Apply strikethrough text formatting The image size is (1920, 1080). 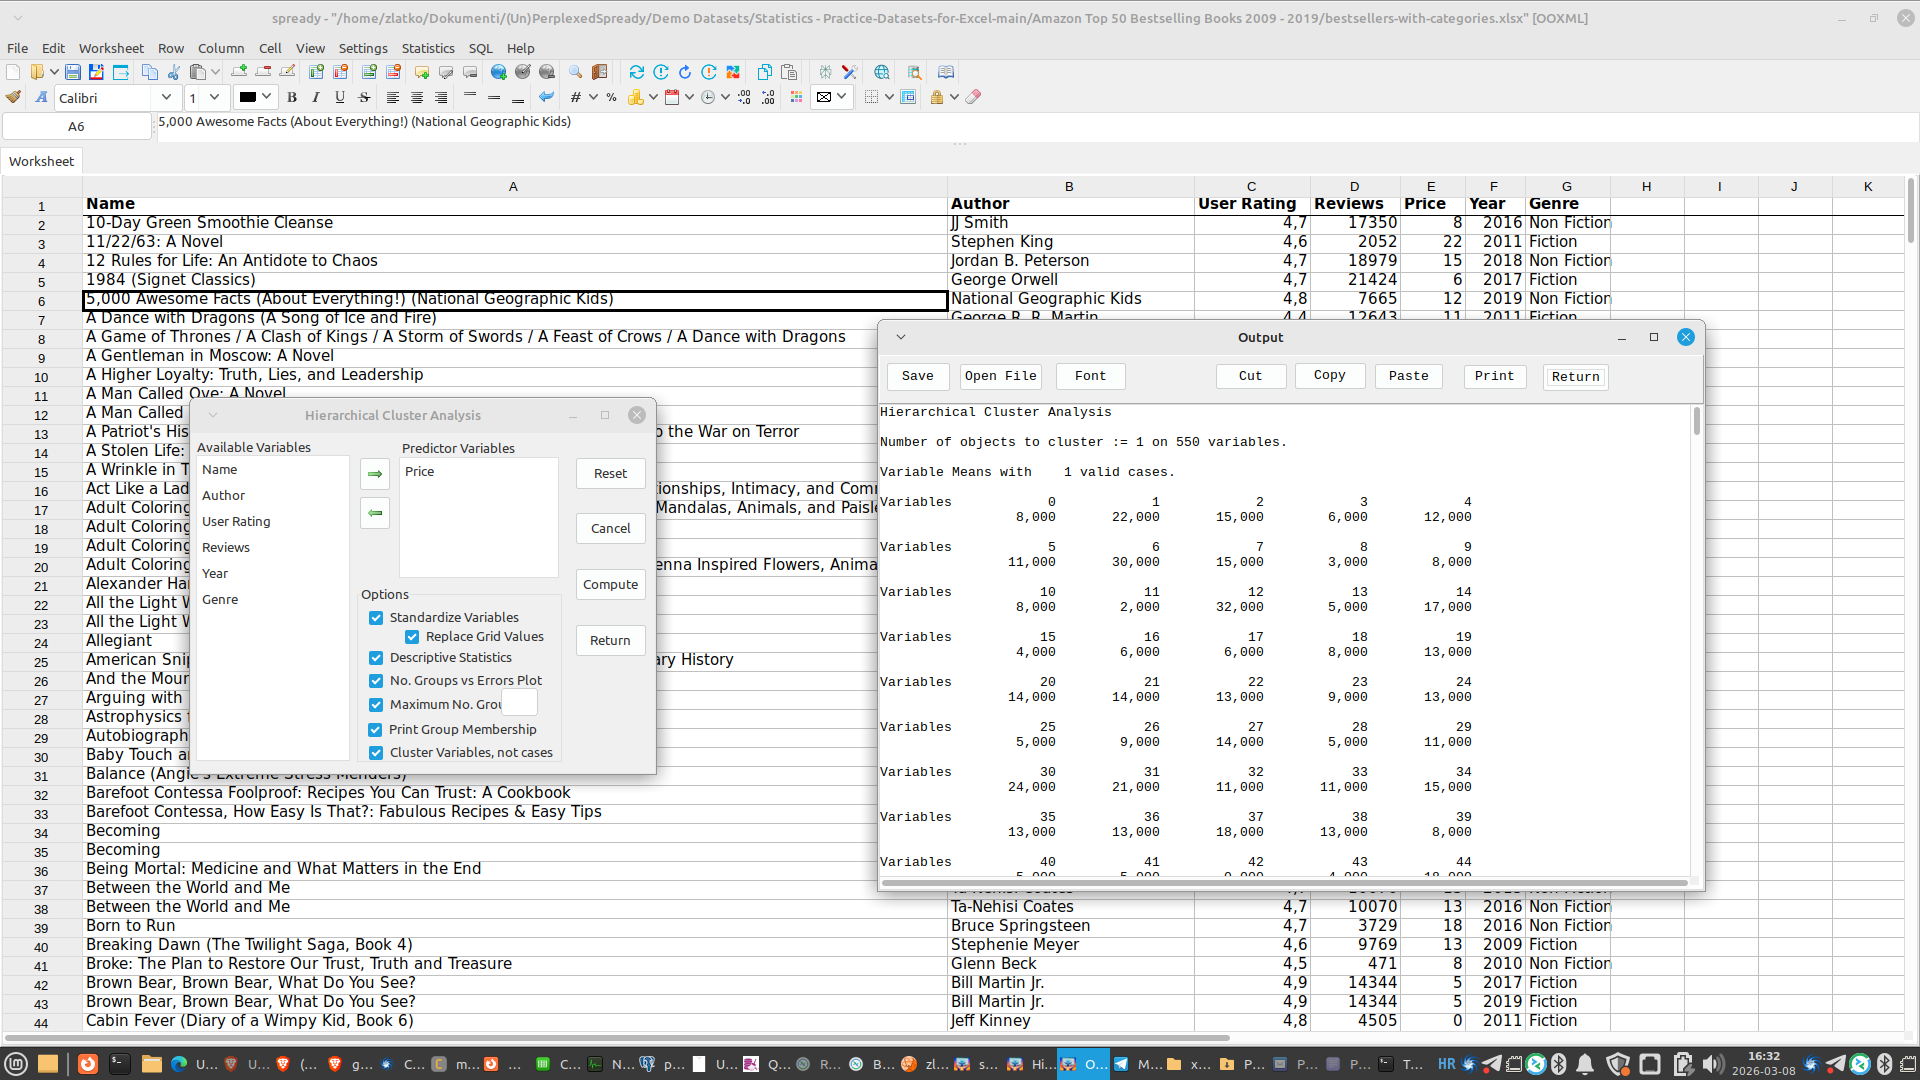[x=364, y=97]
